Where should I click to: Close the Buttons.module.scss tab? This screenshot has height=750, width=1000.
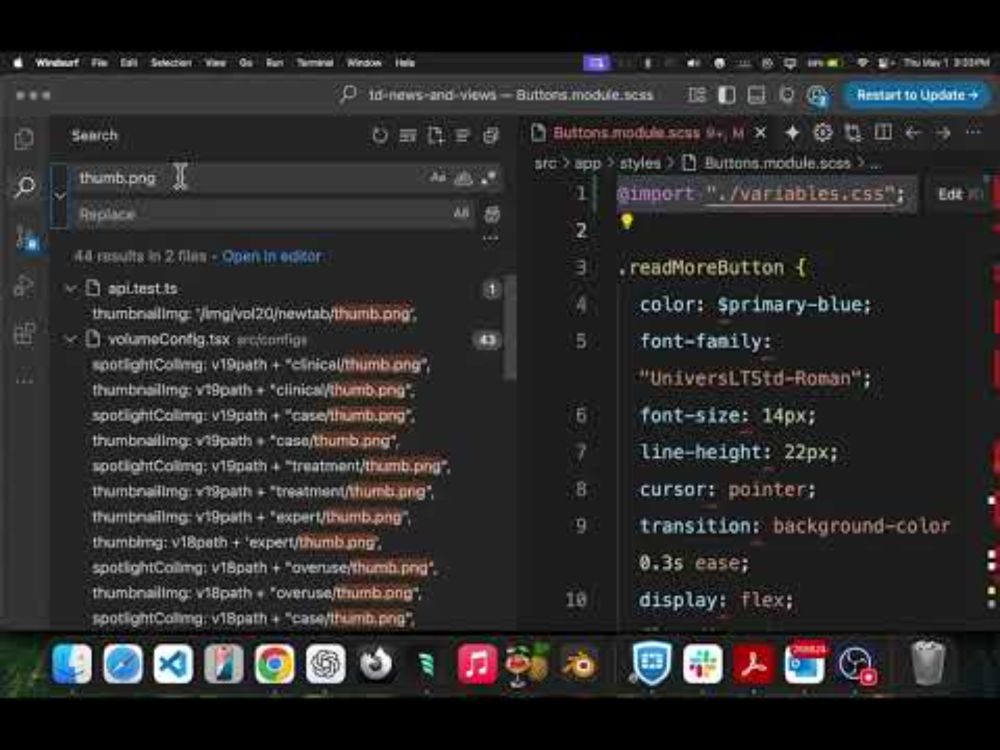click(760, 133)
